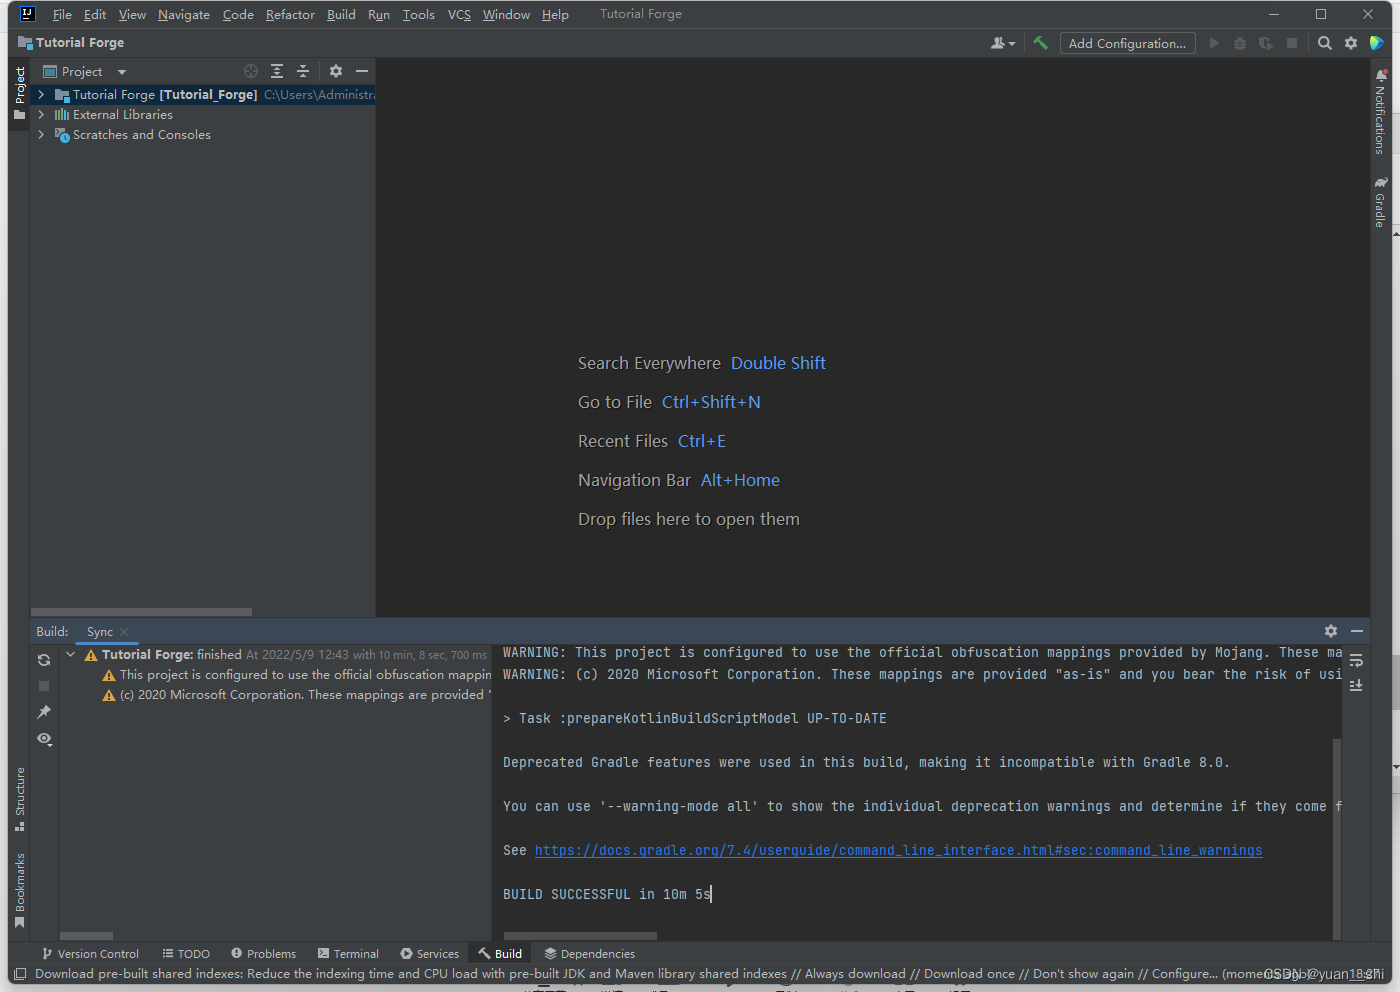Image resolution: width=1400 pixels, height=992 pixels.
Task: Select the obfuscation mapping warning in build tree
Action: [x=296, y=674]
